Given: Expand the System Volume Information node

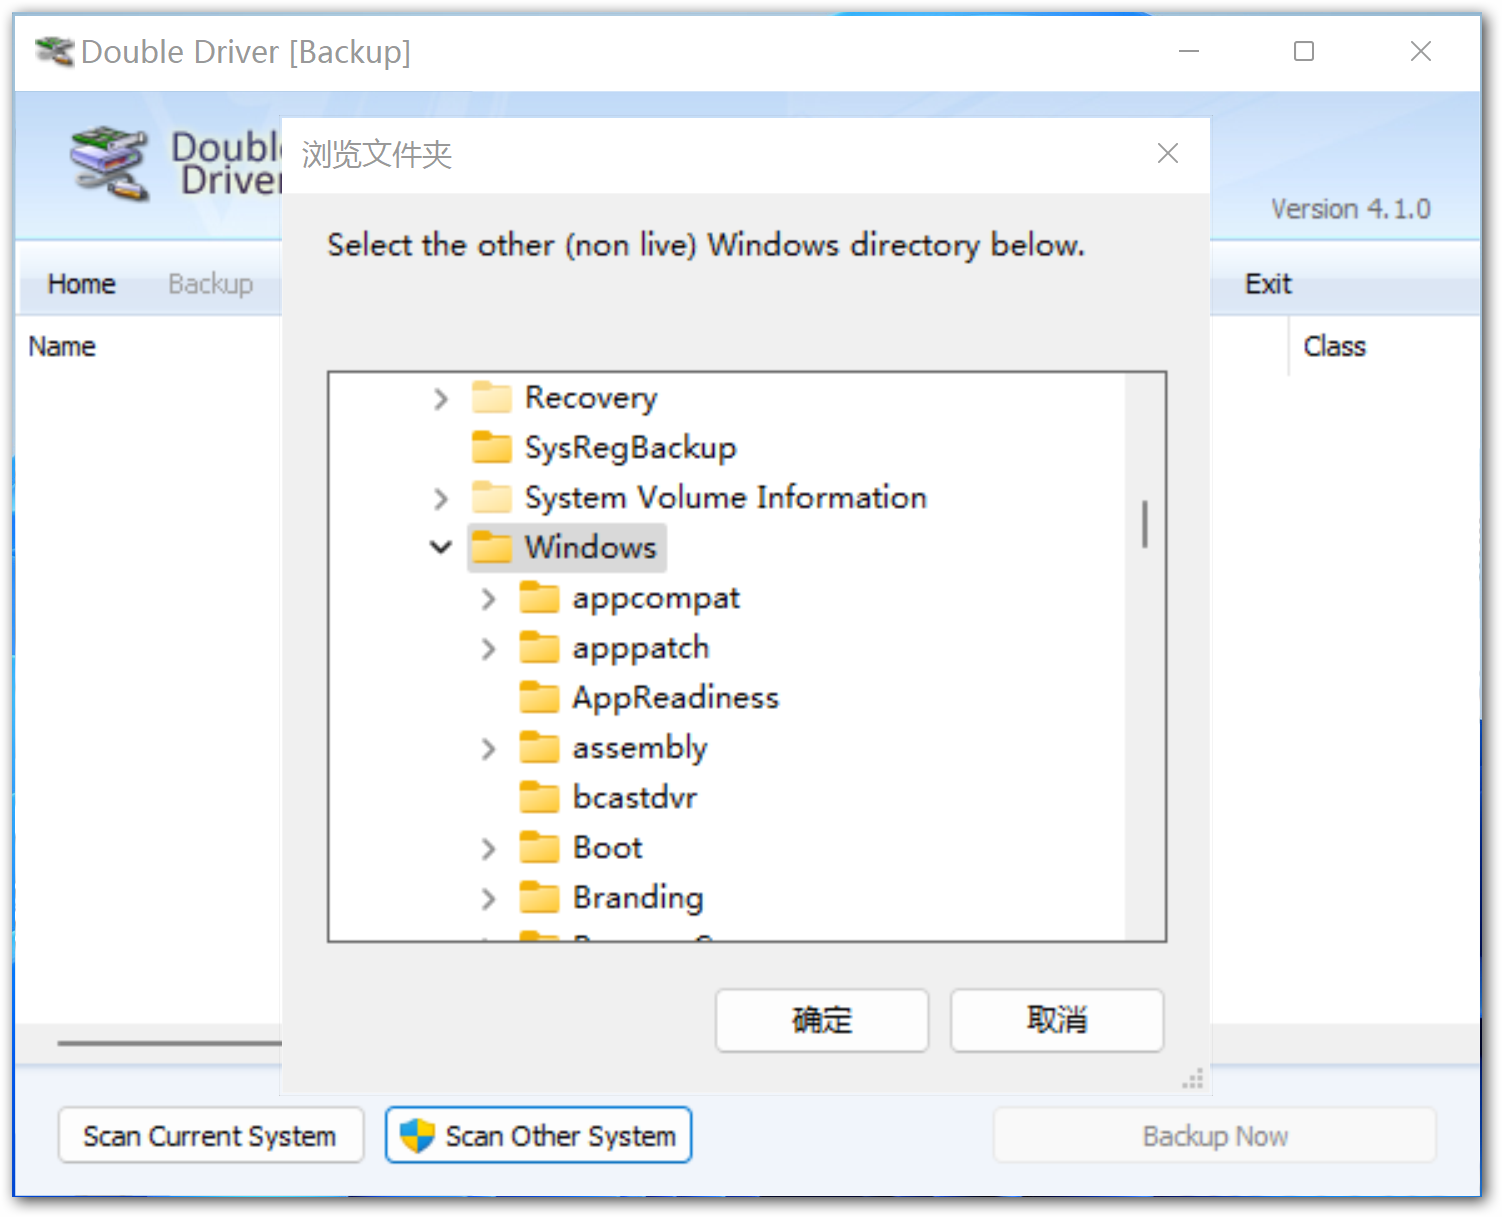Looking at the screenshot, I should tap(441, 498).
